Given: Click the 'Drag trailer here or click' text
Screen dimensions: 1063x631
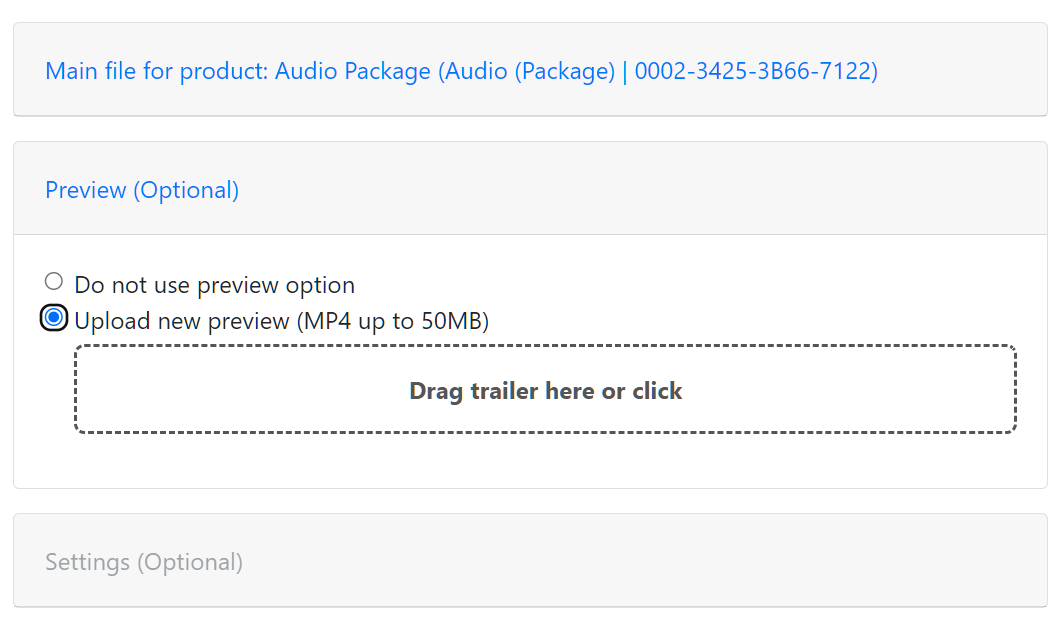Looking at the screenshot, I should point(545,390).
